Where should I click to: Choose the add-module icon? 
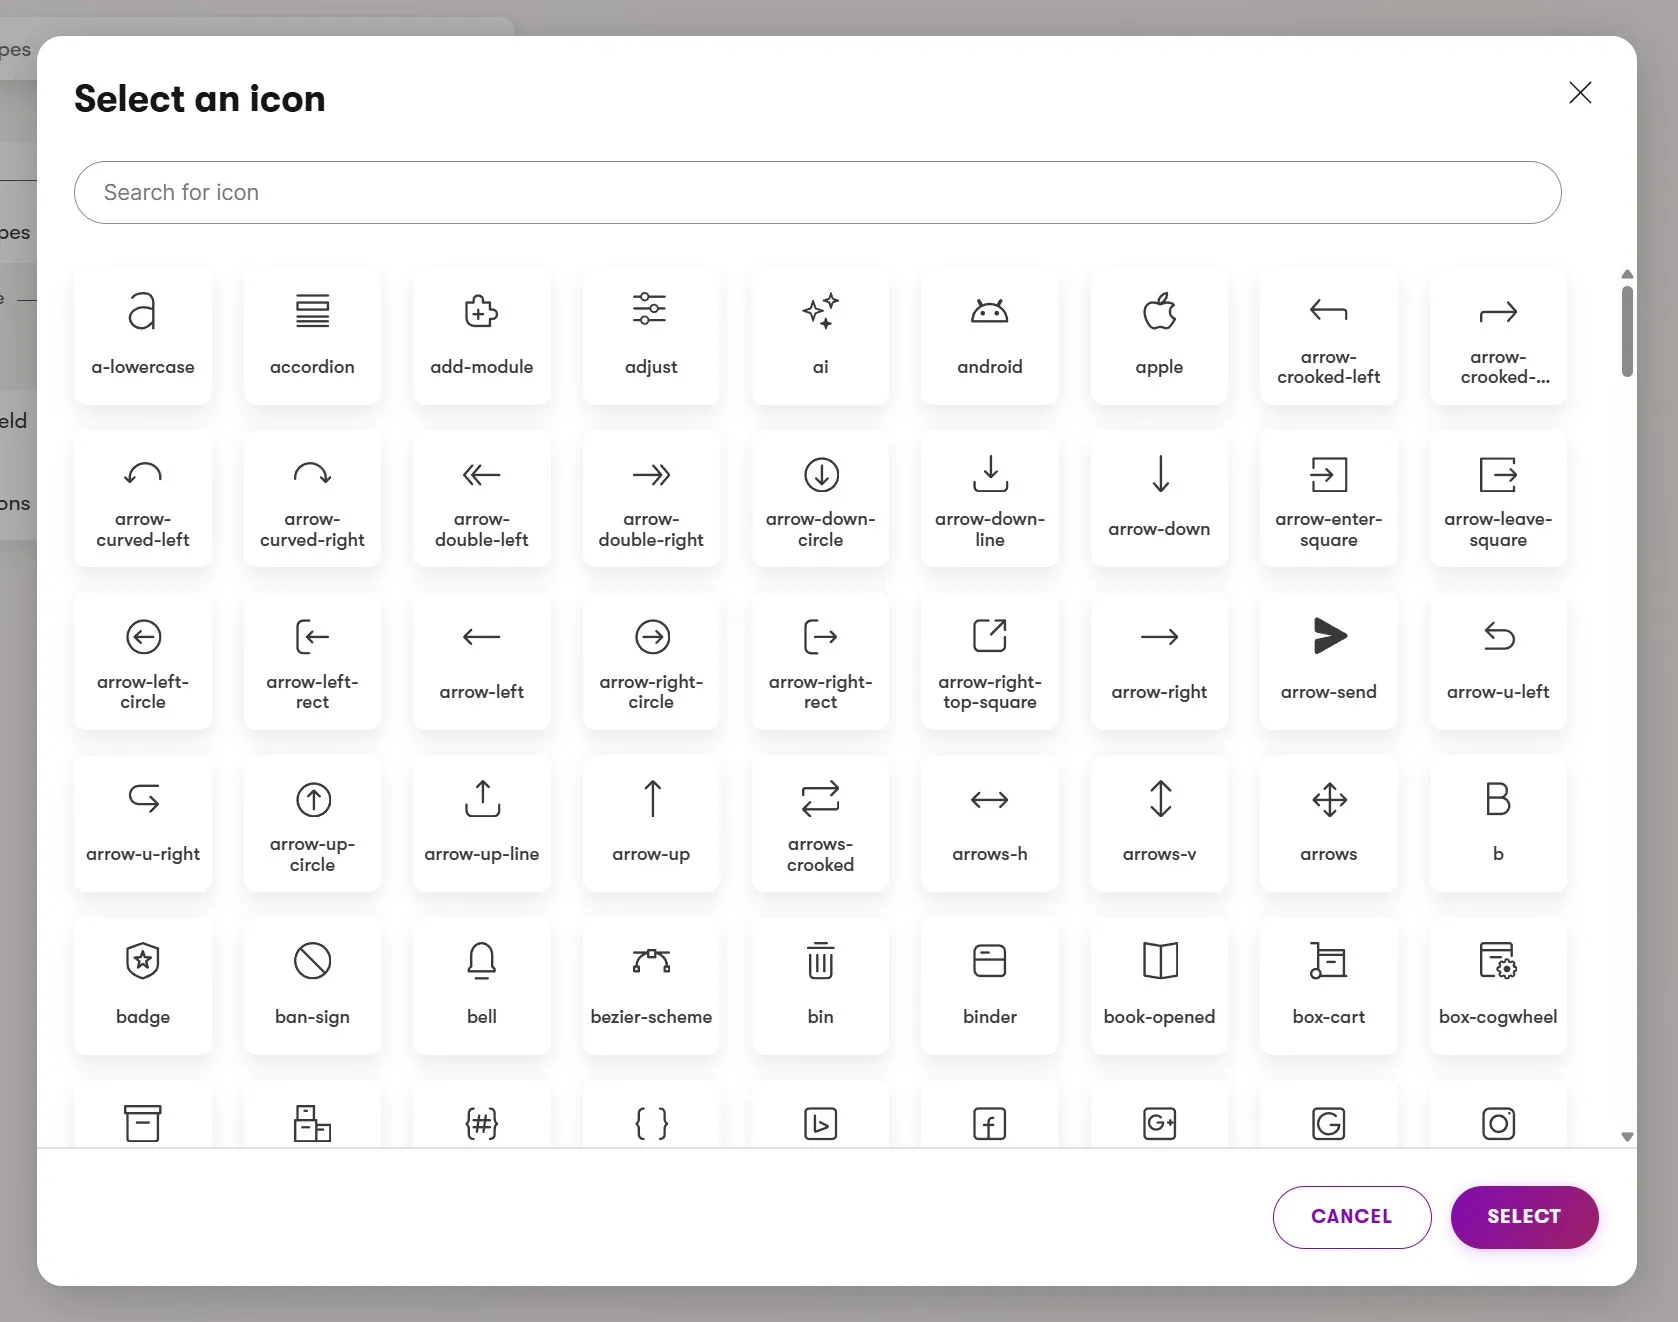481,335
